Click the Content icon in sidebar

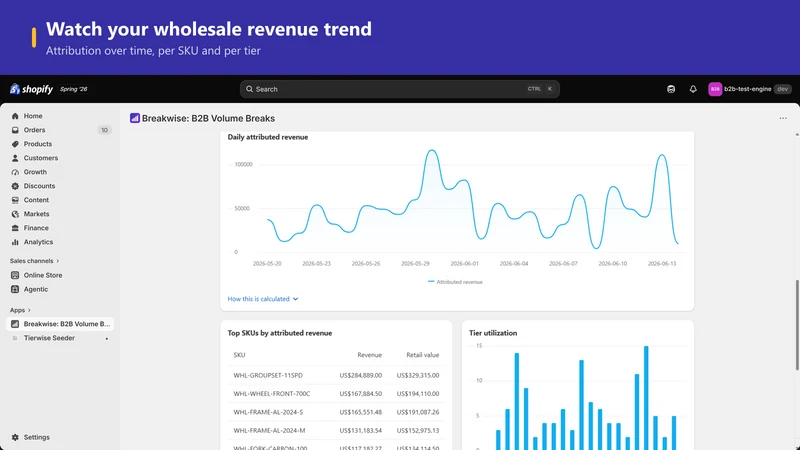coord(15,200)
